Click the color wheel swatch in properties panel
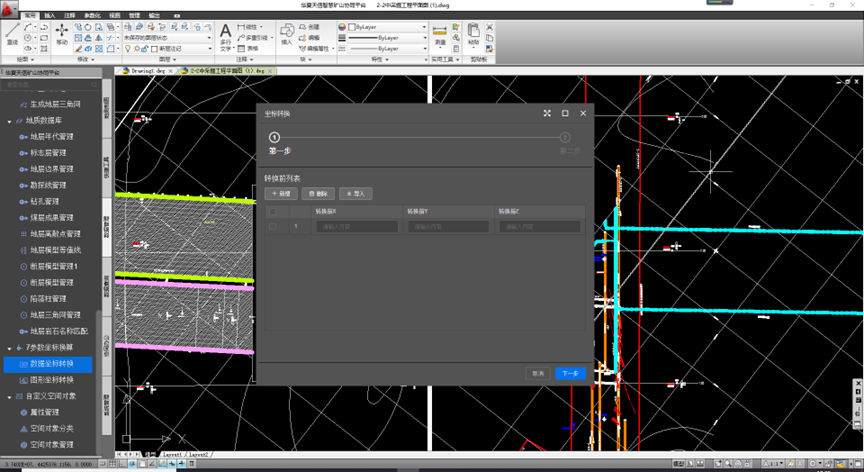The width and height of the screenshot is (864, 472). coord(342,26)
